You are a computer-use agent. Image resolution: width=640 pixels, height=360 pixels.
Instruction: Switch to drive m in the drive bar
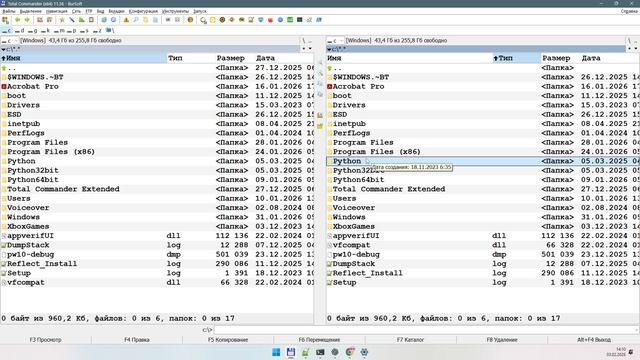pyautogui.click(x=59, y=31)
